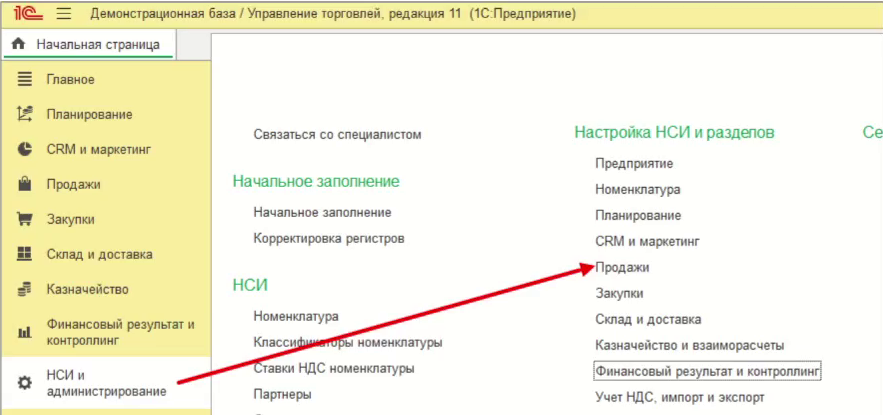
Task: Open Предприятие settings
Action: pyautogui.click(x=635, y=163)
